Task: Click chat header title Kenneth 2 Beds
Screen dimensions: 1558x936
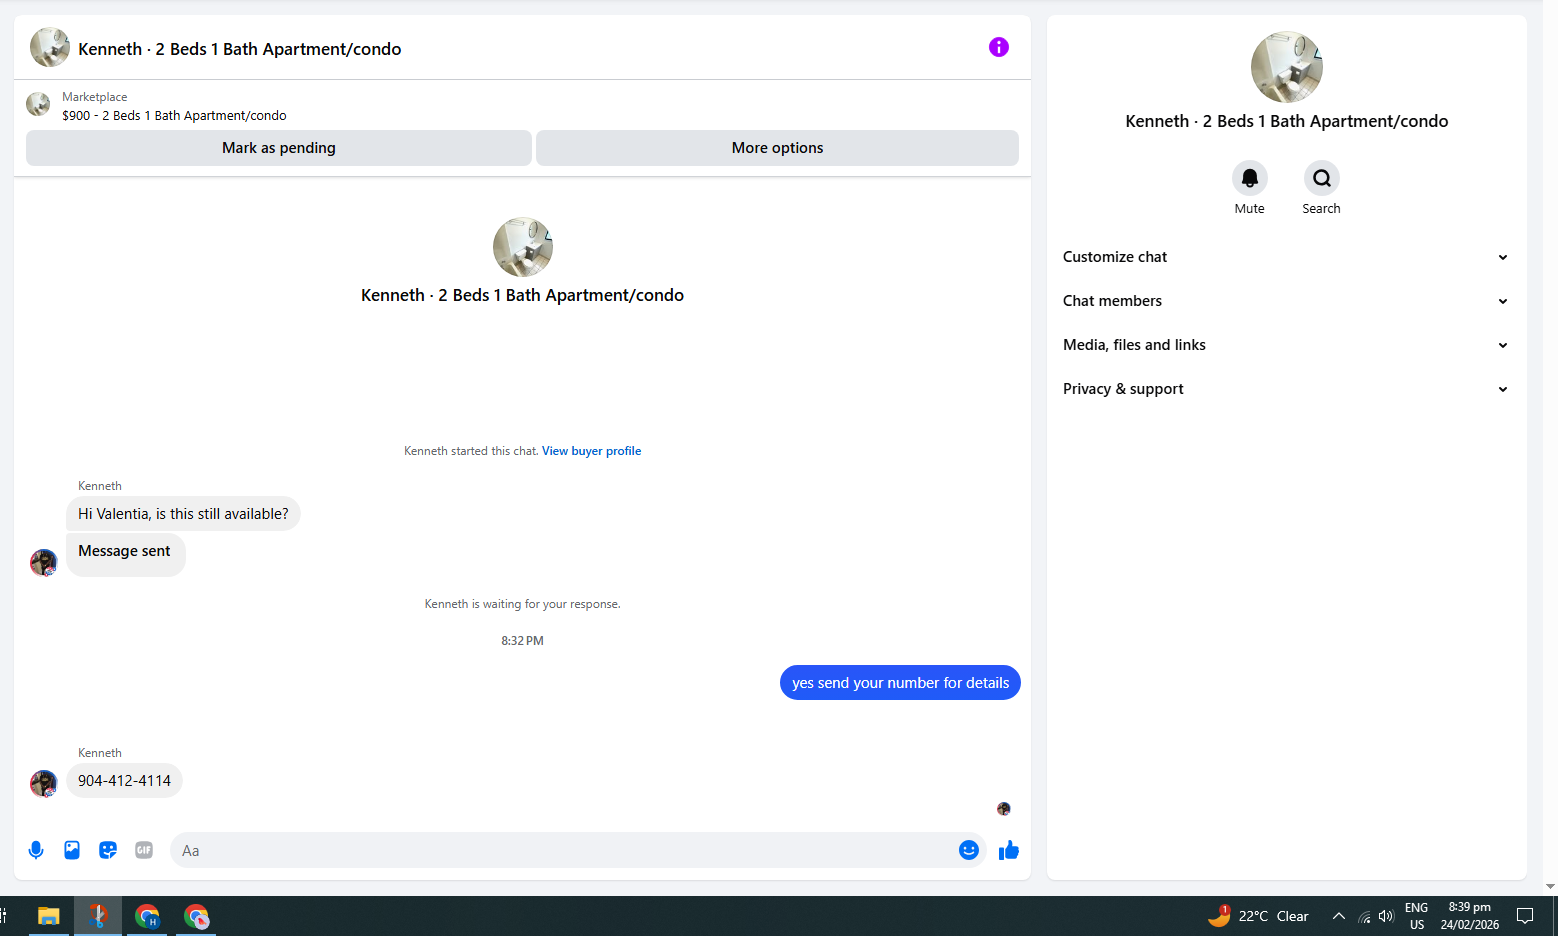Action: (240, 49)
